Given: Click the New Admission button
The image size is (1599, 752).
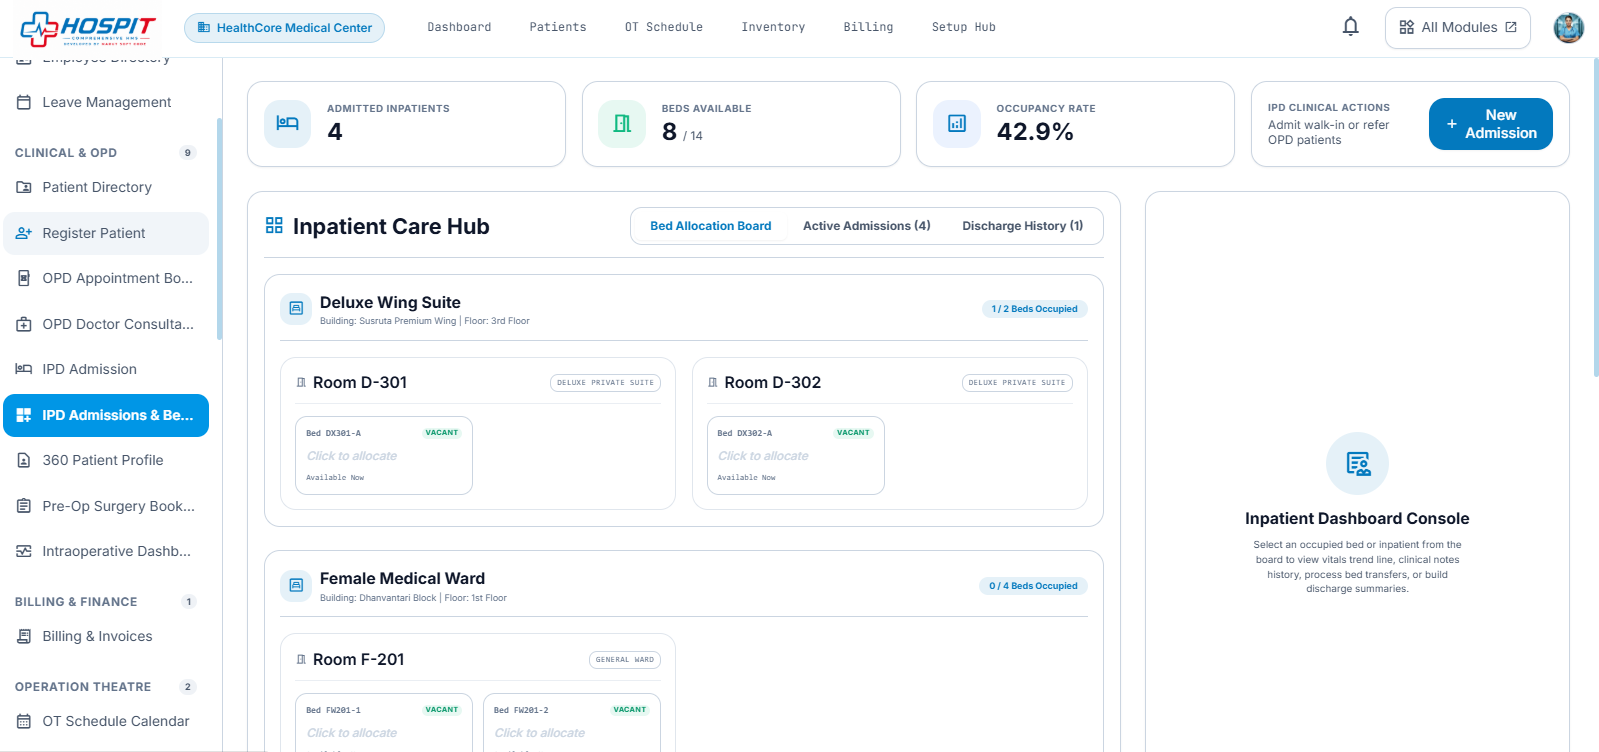Looking at the screenshot, I should (x=1490, y=124).
